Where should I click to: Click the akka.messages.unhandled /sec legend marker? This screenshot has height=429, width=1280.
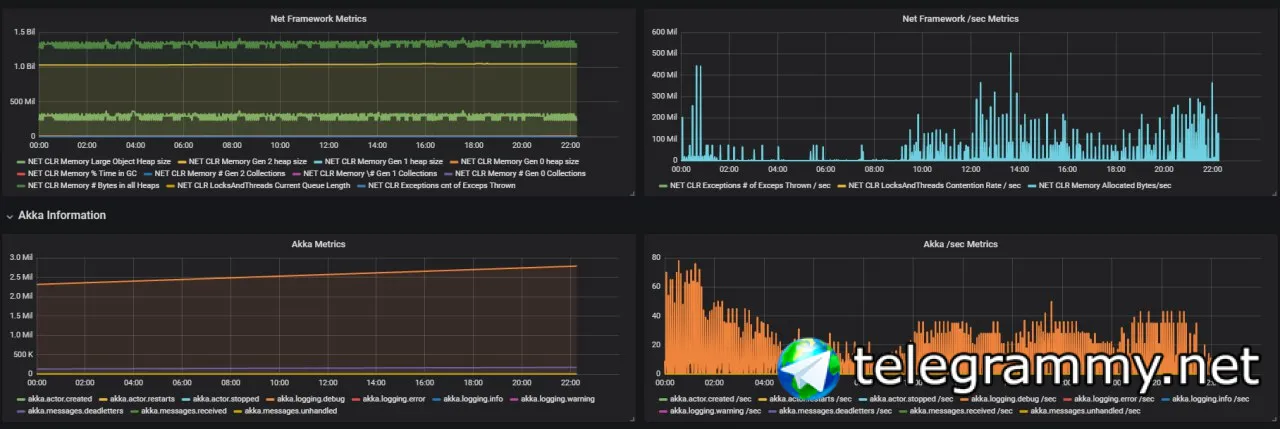(1025, 411)
